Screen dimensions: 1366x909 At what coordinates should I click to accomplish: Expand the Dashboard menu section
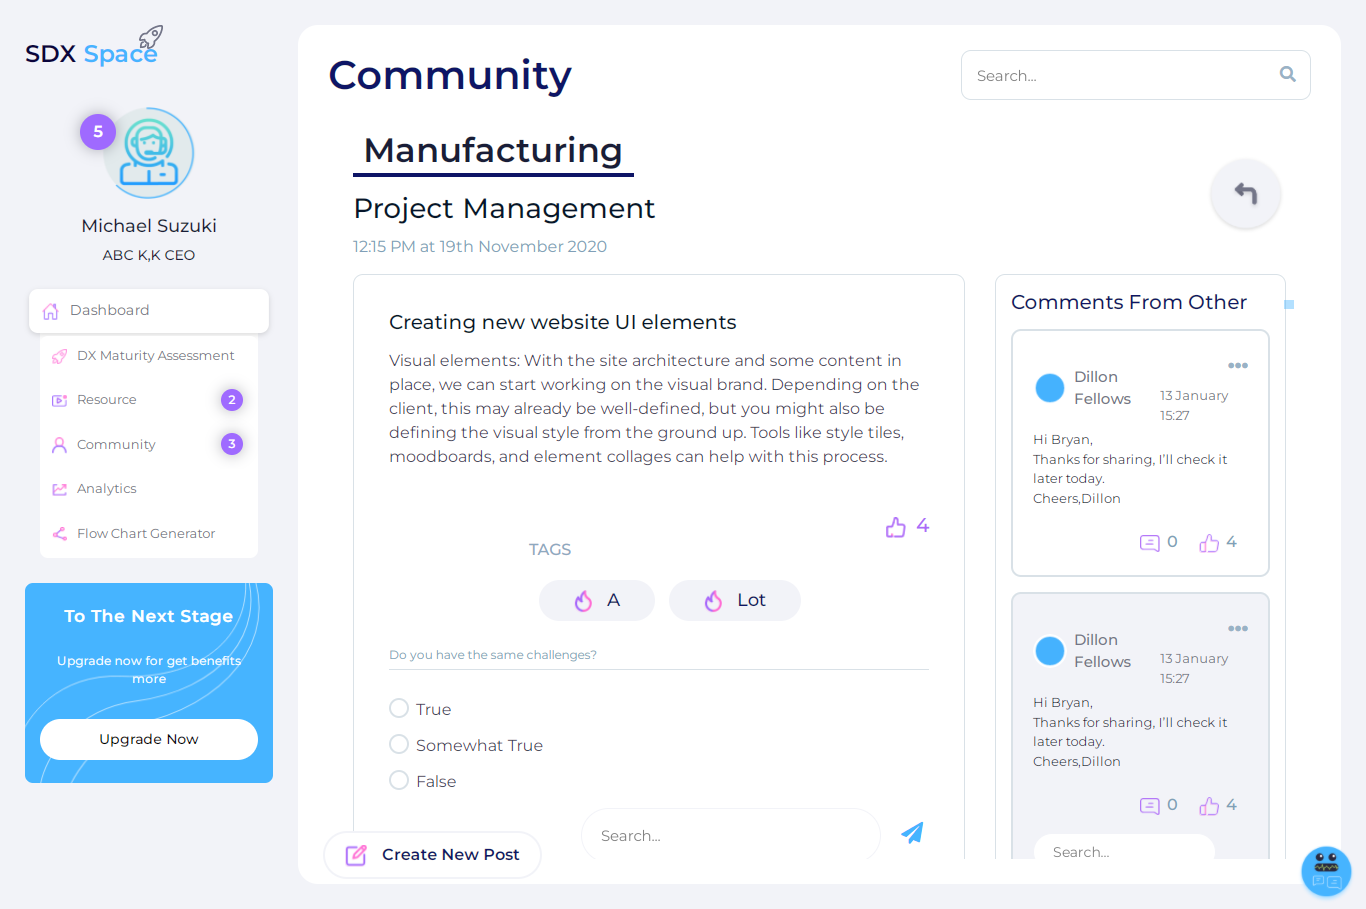pyautogui.click(x=149, y=311)
